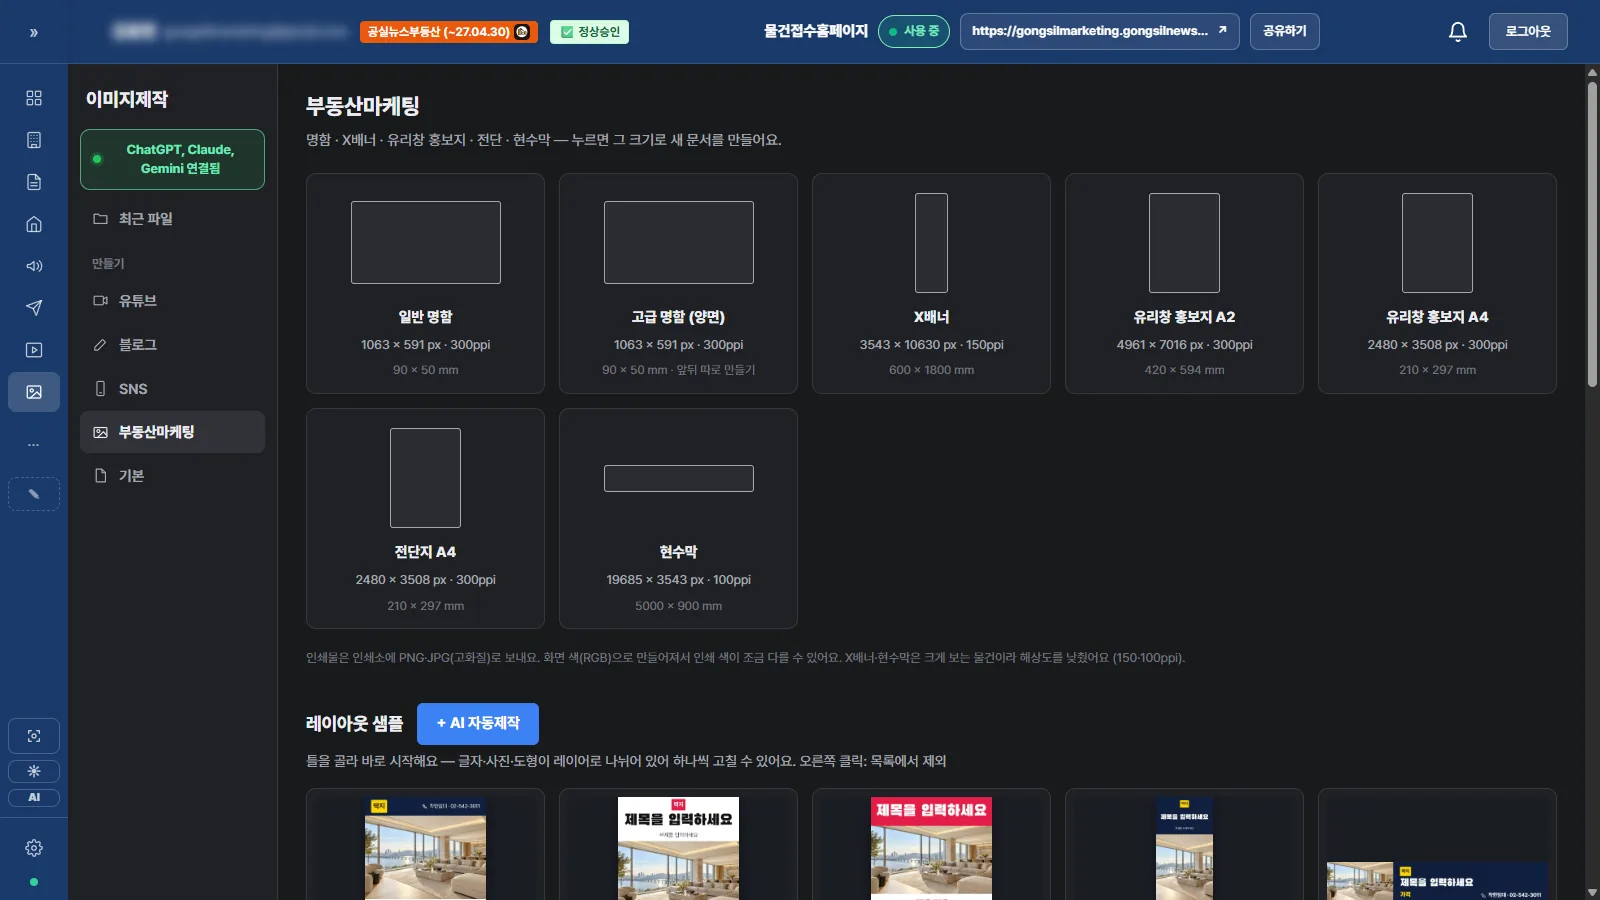Create 유리창 홍보지 A4 document preset
1600x900 pixels.
click(x=1437, y=284)
